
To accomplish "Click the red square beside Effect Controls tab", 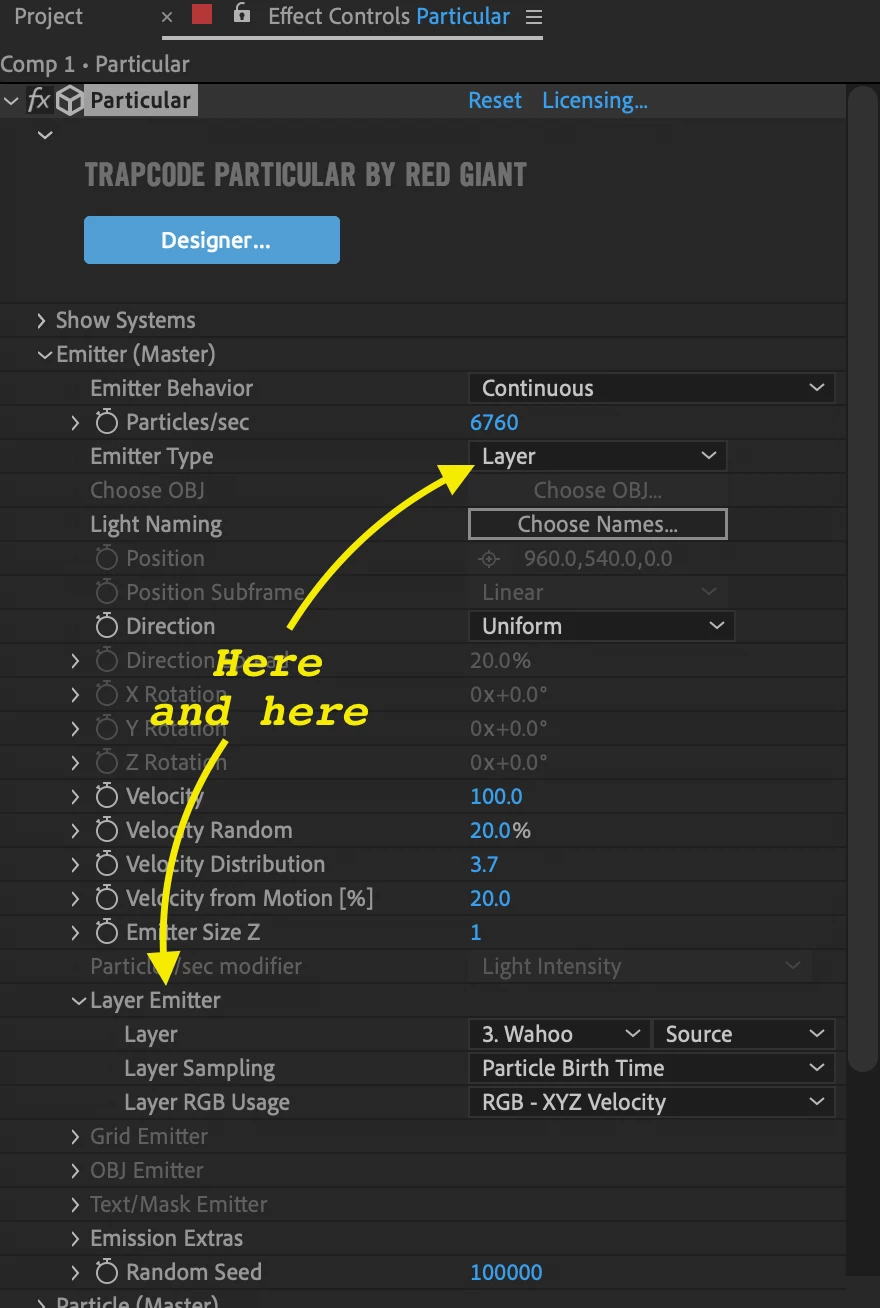I will (202, 15).
